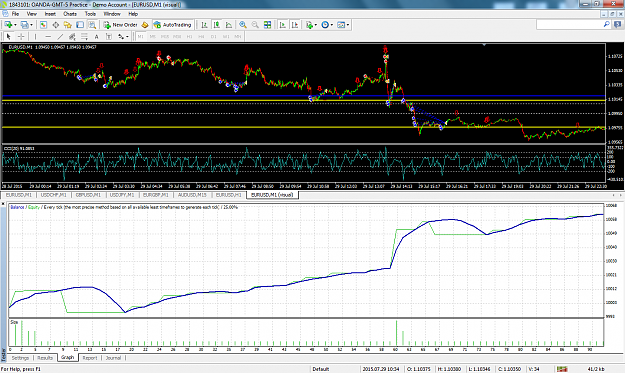Toggle Auto Scroll chart icon
Image resolution: width=625 pixels, height=373 pixels.
[x=283, y=25]
